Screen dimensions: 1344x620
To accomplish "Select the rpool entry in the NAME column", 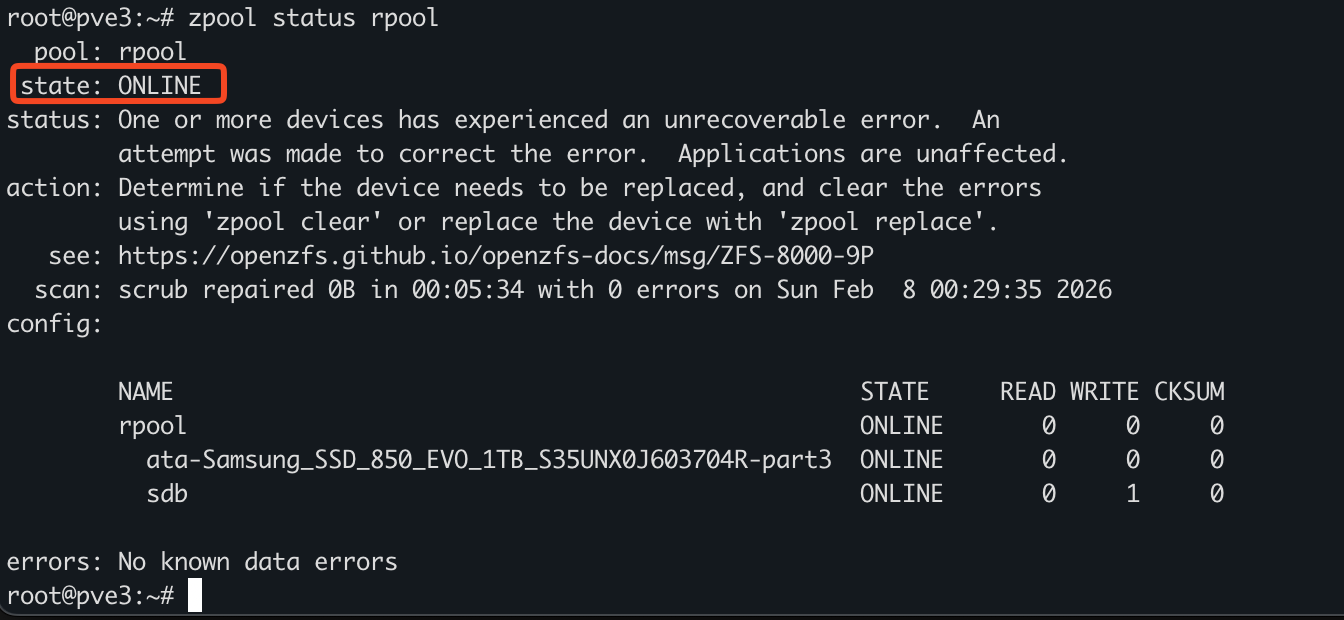I will [152, 426].
